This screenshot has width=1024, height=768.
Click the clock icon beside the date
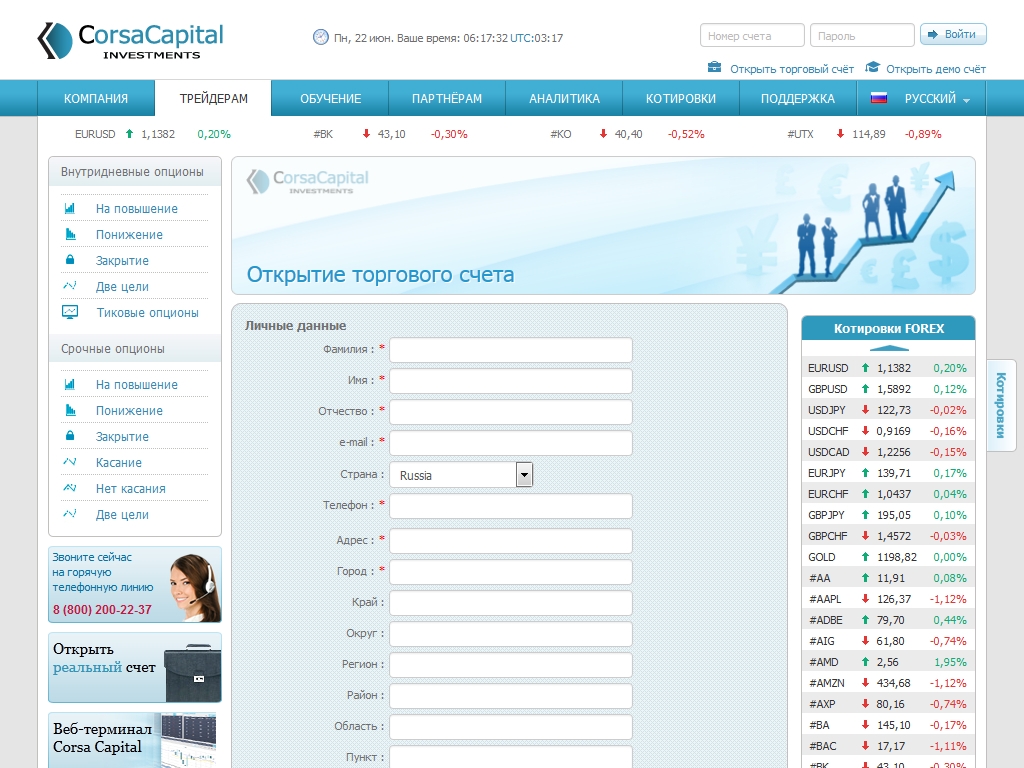320,37
